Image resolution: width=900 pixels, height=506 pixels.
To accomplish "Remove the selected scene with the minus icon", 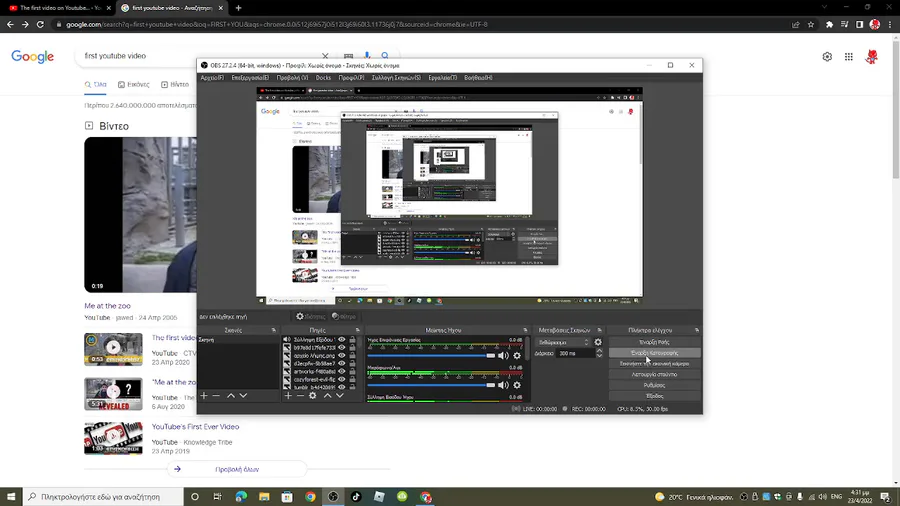I will coord(216,395).
